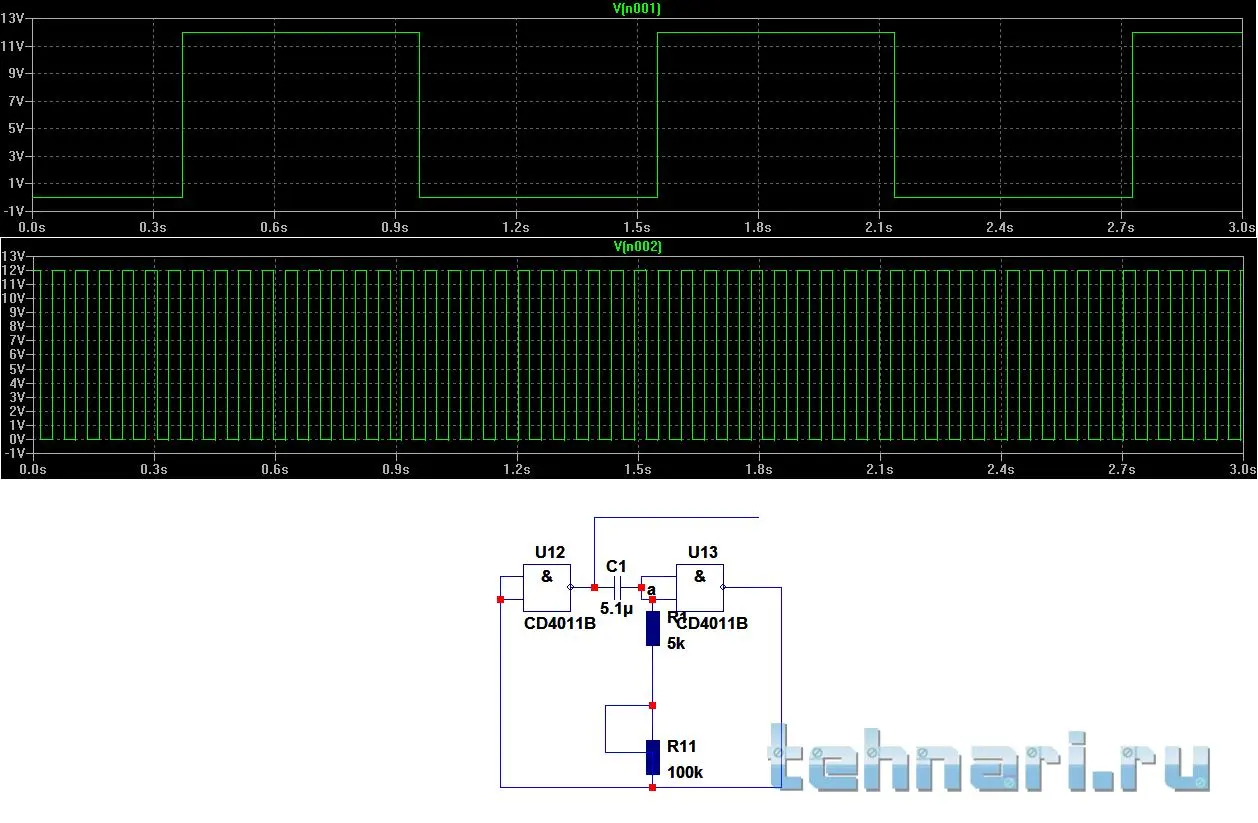1258x823 pixels.
Task: Click the 2.4s time tick in V(n002) pane
Action: pyautogui.click(x=1000, y=469)
